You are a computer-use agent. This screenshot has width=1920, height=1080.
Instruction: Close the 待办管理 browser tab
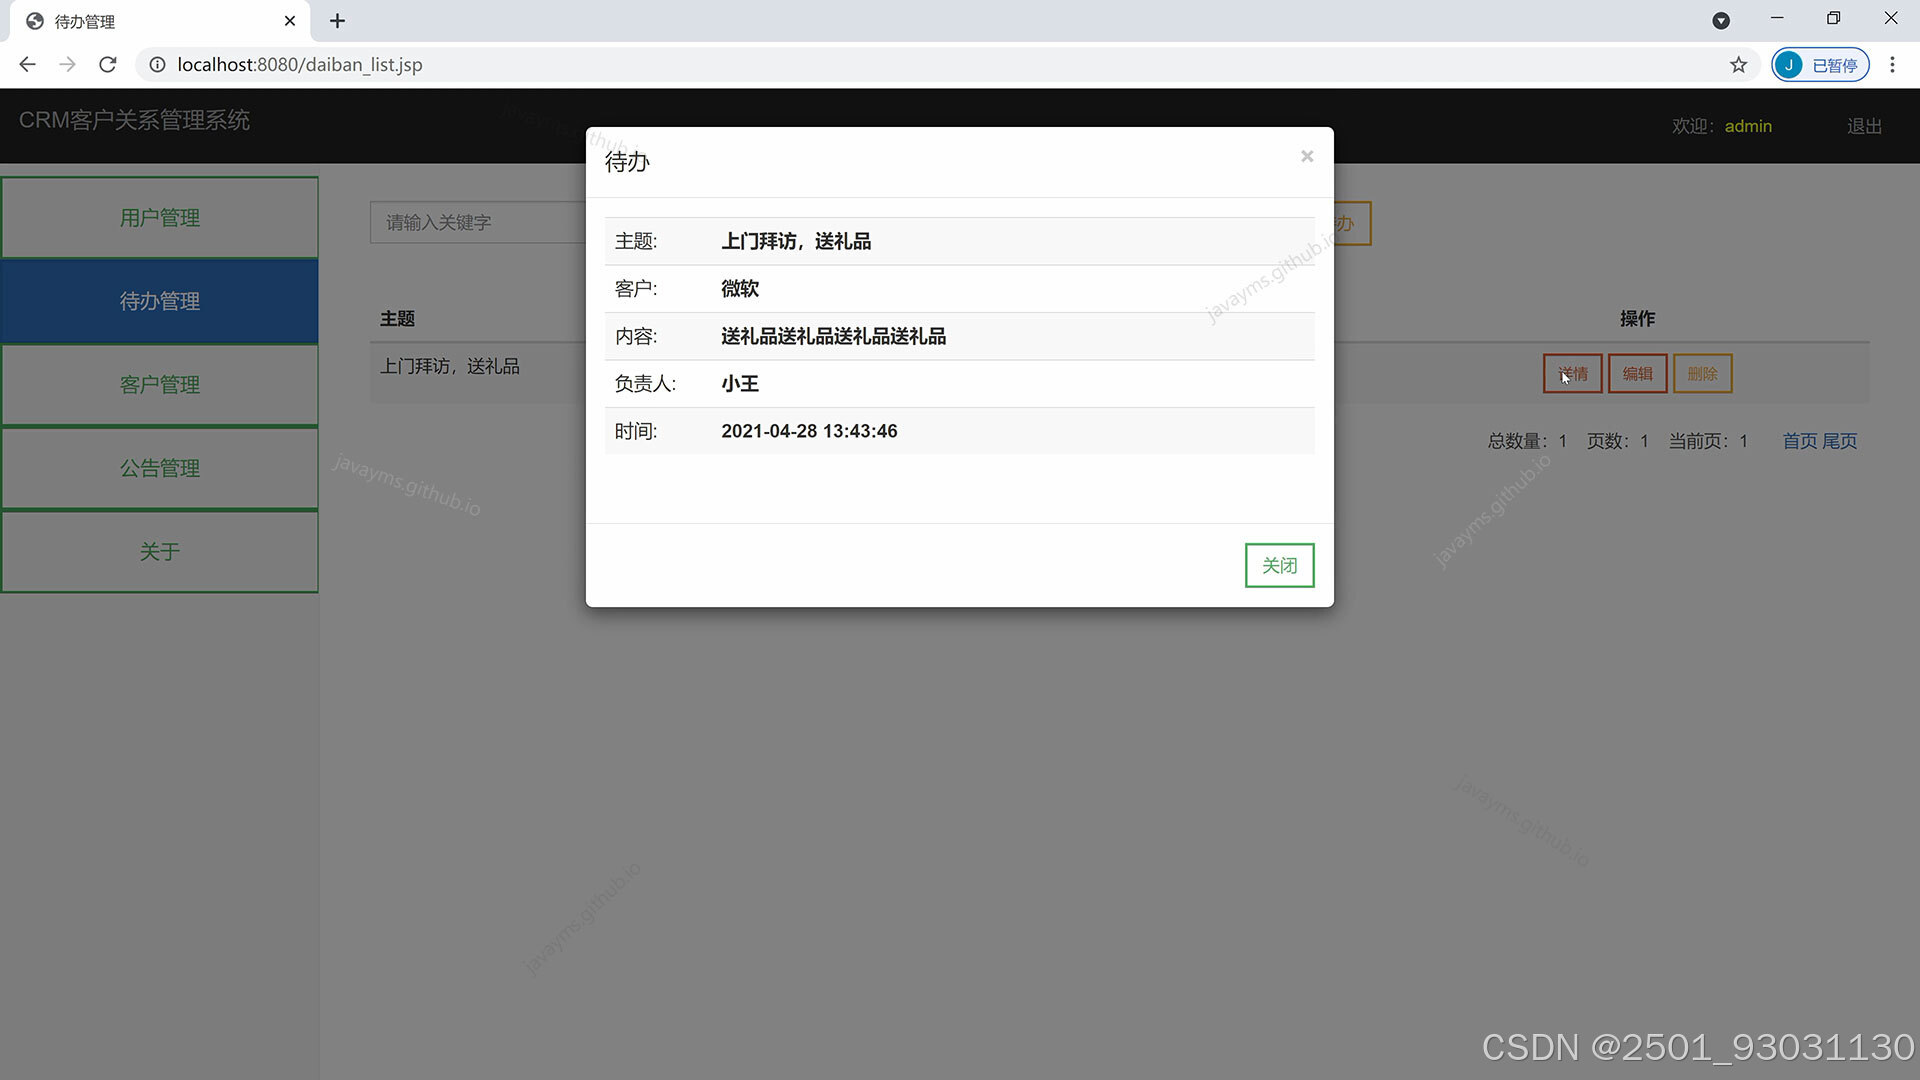tap(290, 21)
